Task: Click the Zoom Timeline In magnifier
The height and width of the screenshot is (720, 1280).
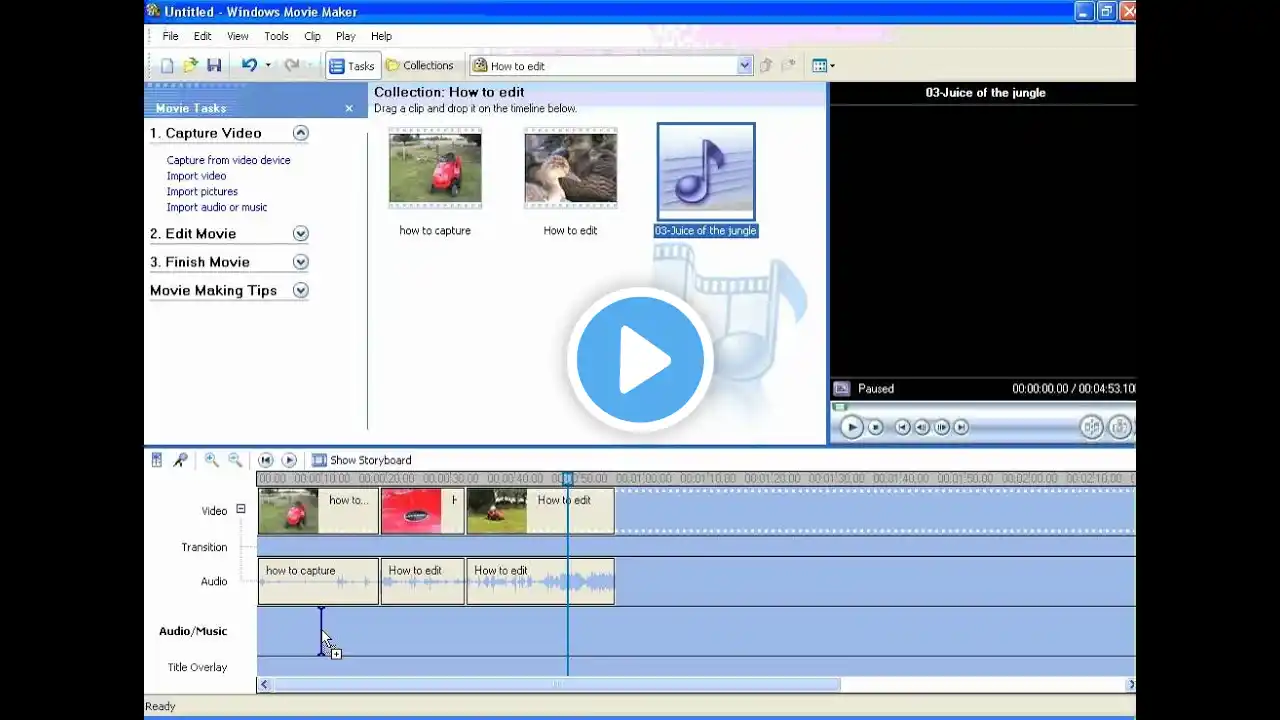Action: pos(212,460)
